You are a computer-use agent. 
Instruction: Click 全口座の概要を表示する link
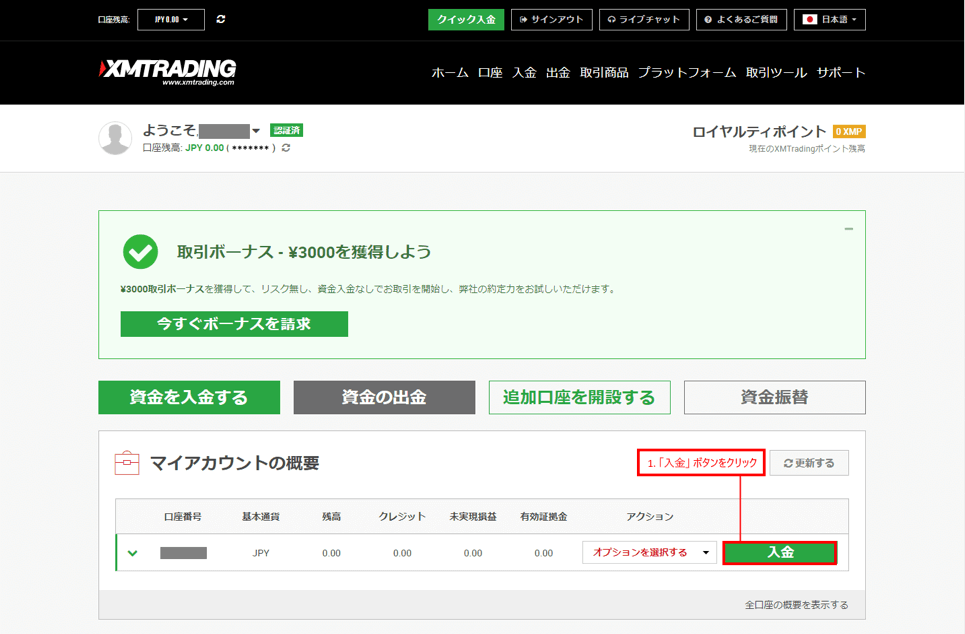click(796, 605)
